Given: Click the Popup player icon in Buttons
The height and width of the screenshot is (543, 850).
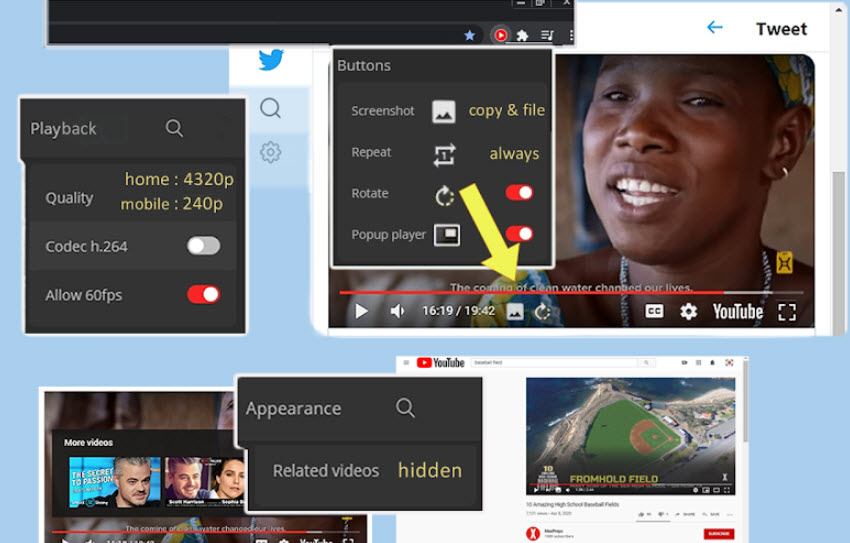Looking at the screenshot, I should 447,235.
